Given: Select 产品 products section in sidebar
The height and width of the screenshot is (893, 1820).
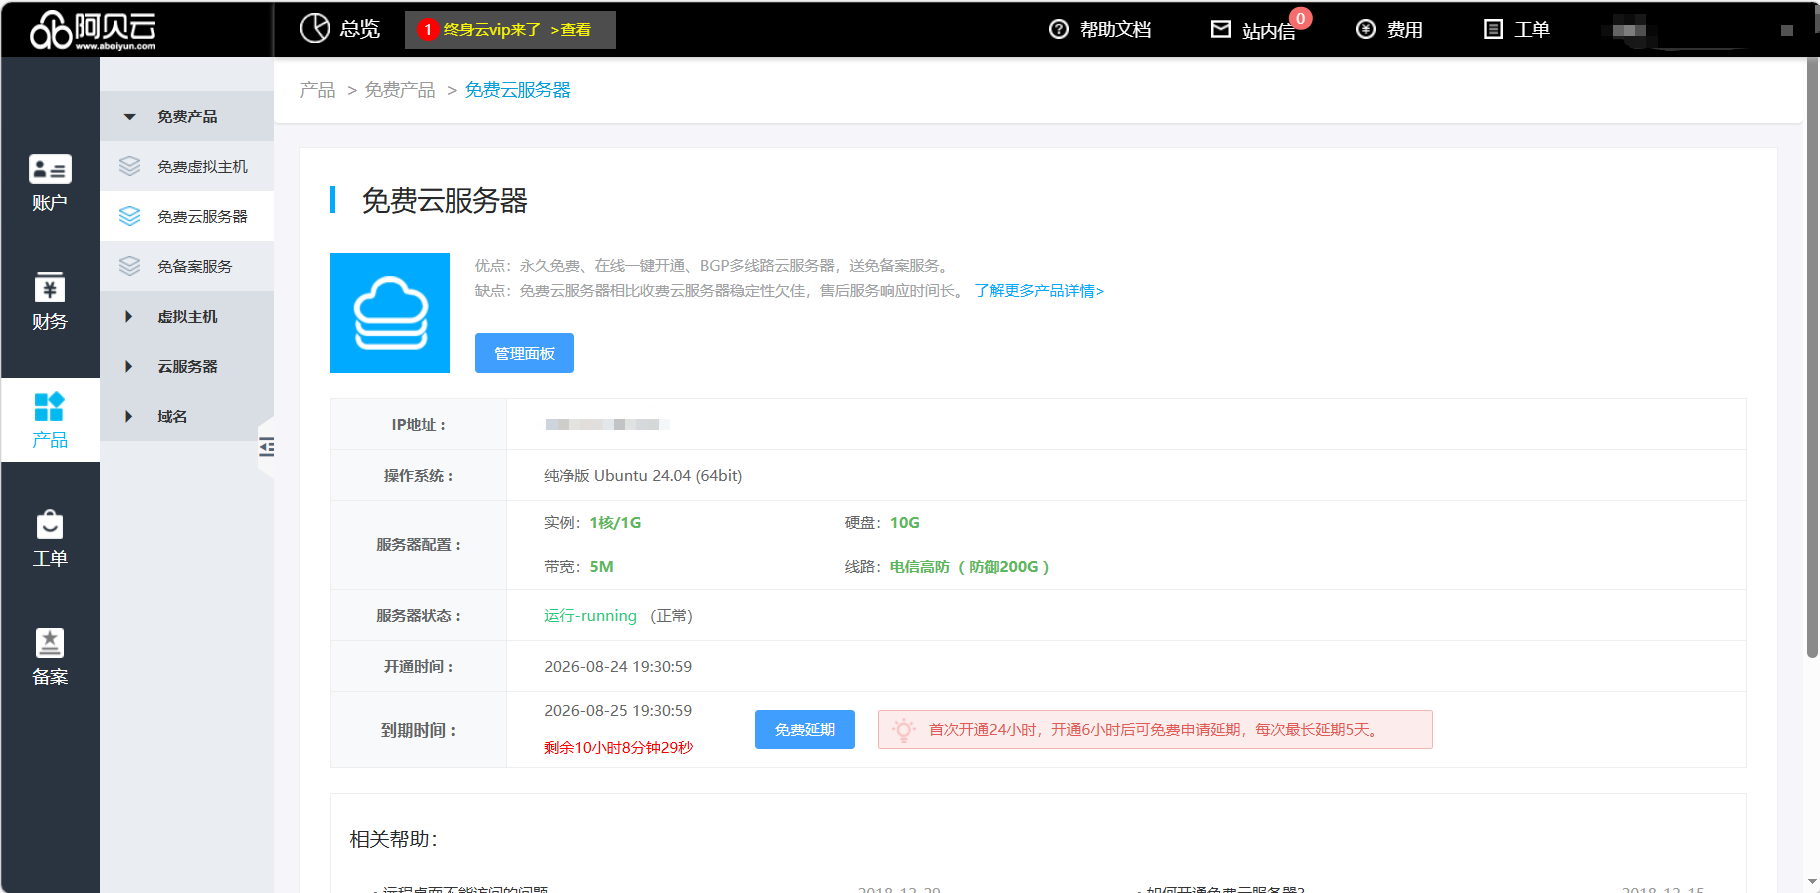Looking at the screenshot, I should [50, 420].
